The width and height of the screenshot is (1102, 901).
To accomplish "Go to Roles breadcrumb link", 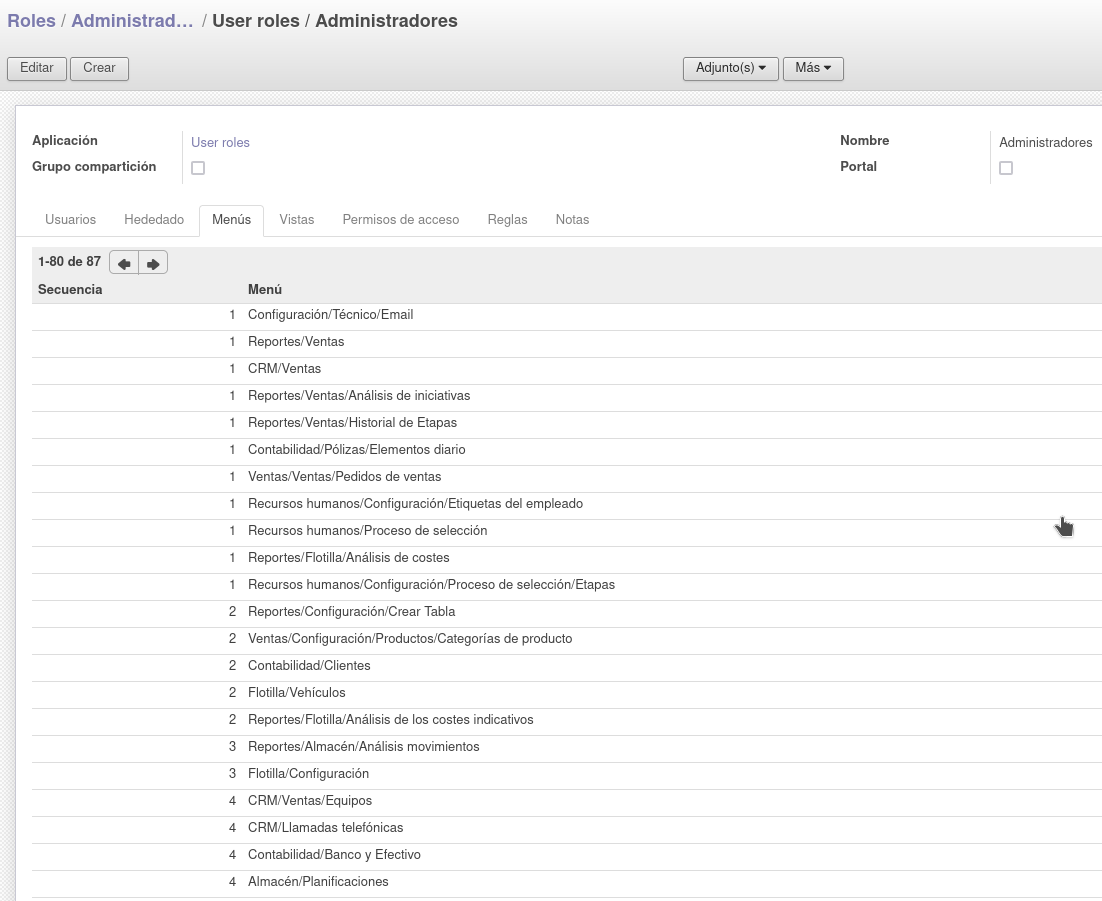I will (x=31, y=21).
